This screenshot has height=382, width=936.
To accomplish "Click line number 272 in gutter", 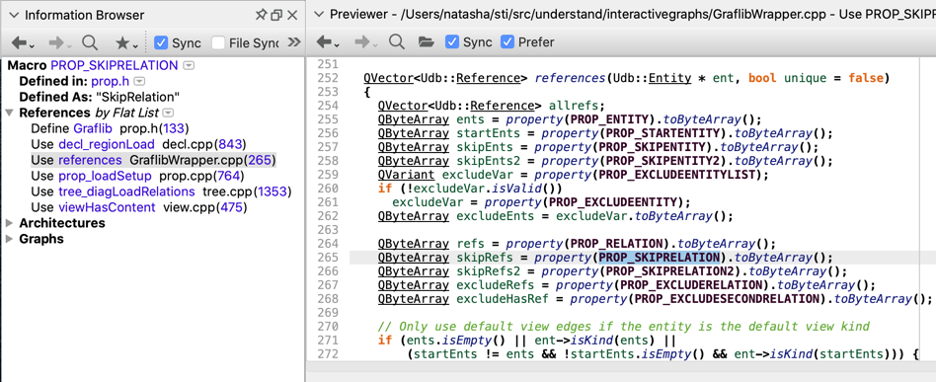I will (x=328, y=354).
